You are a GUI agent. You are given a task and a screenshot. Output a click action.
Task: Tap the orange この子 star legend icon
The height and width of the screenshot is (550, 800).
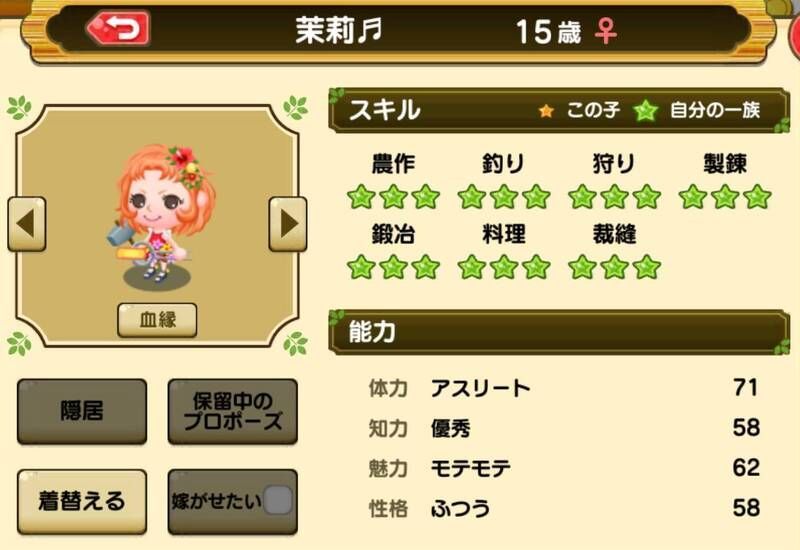click(546, 111)
